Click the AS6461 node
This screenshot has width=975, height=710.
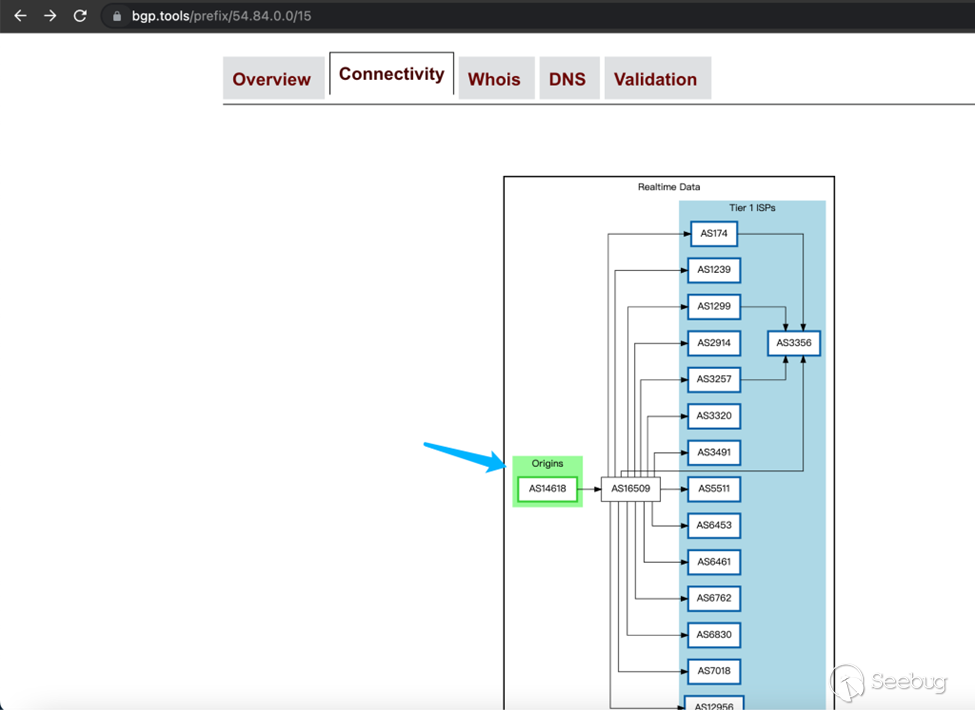coord(714,562)
